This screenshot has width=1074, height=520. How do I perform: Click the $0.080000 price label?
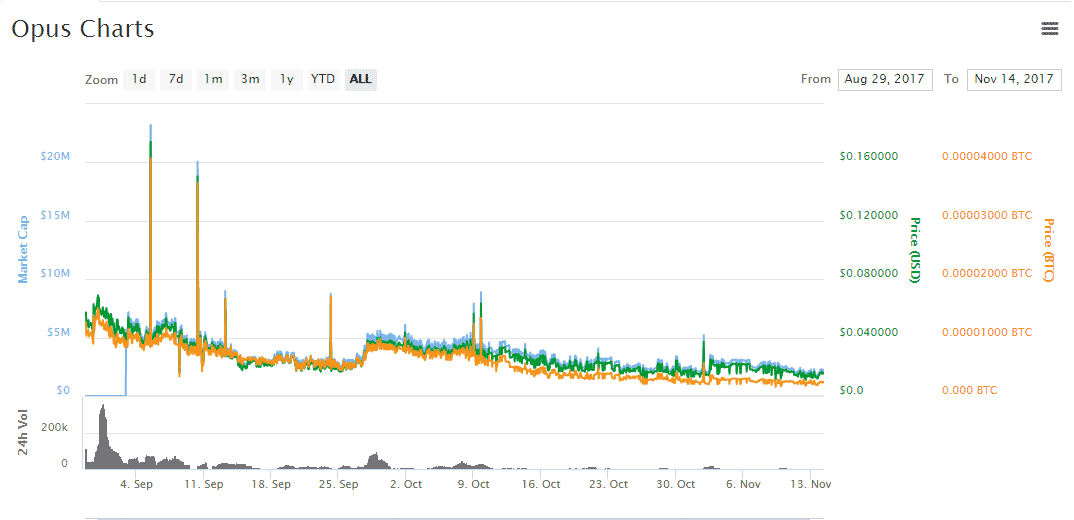[x=869, y=273]
